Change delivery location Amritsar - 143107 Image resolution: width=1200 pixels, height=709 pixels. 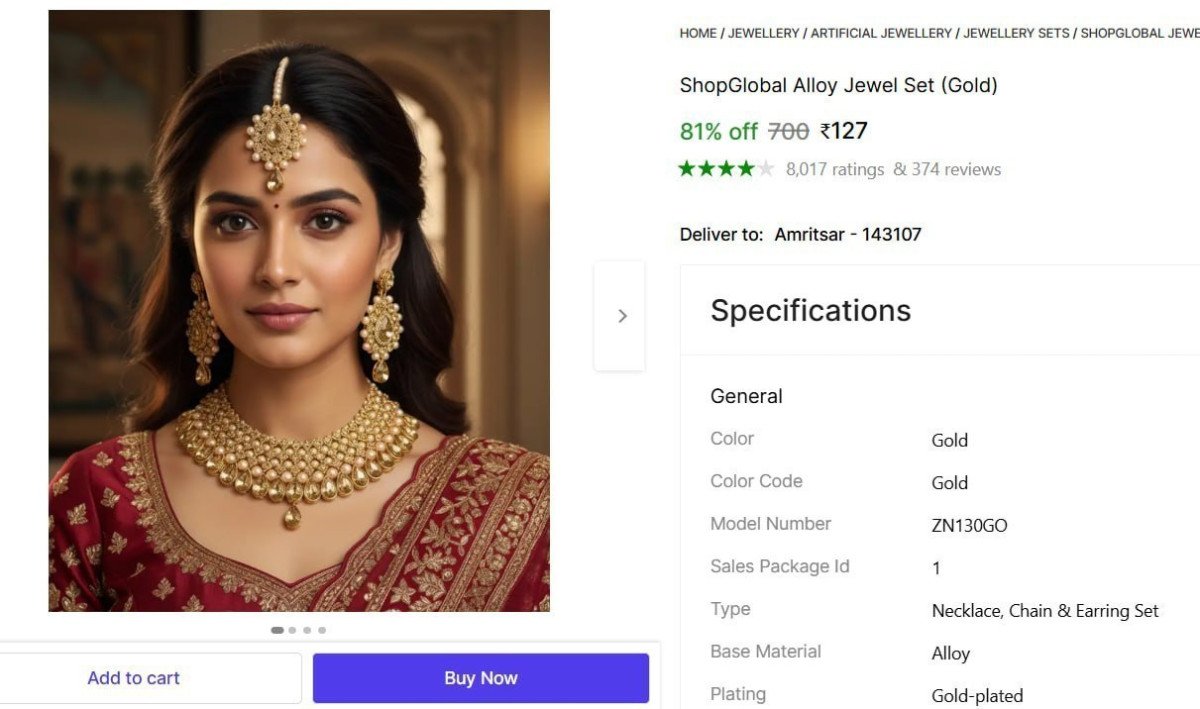coord(847,235)
